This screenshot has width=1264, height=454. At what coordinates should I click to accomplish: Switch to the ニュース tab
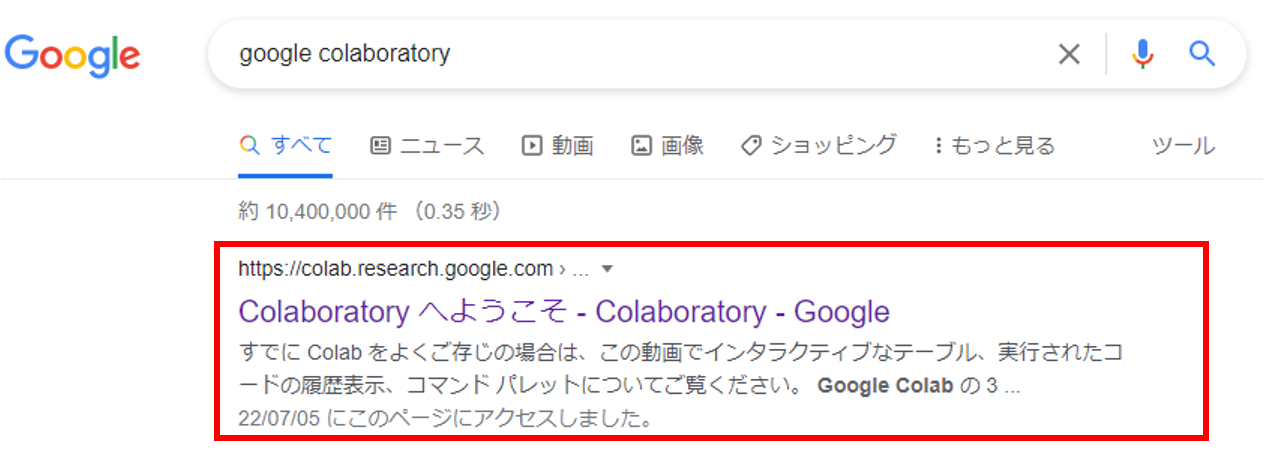(427, 146)
